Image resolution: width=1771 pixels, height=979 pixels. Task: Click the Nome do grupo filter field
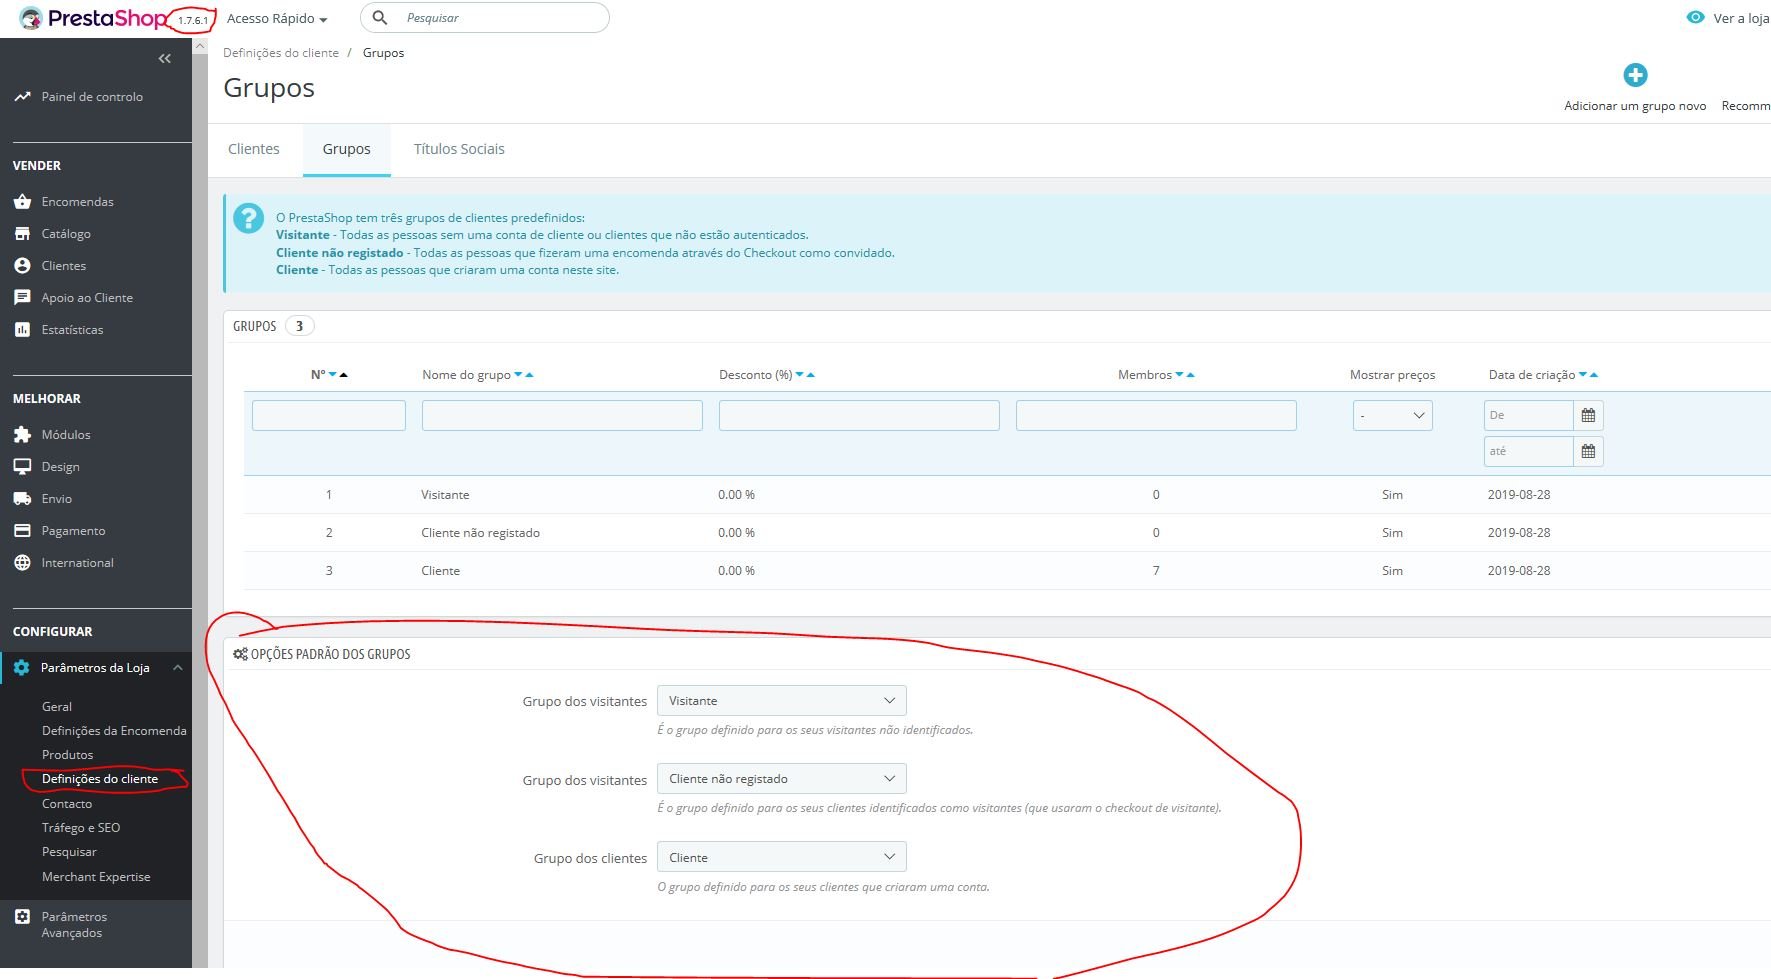pos(562,415)
